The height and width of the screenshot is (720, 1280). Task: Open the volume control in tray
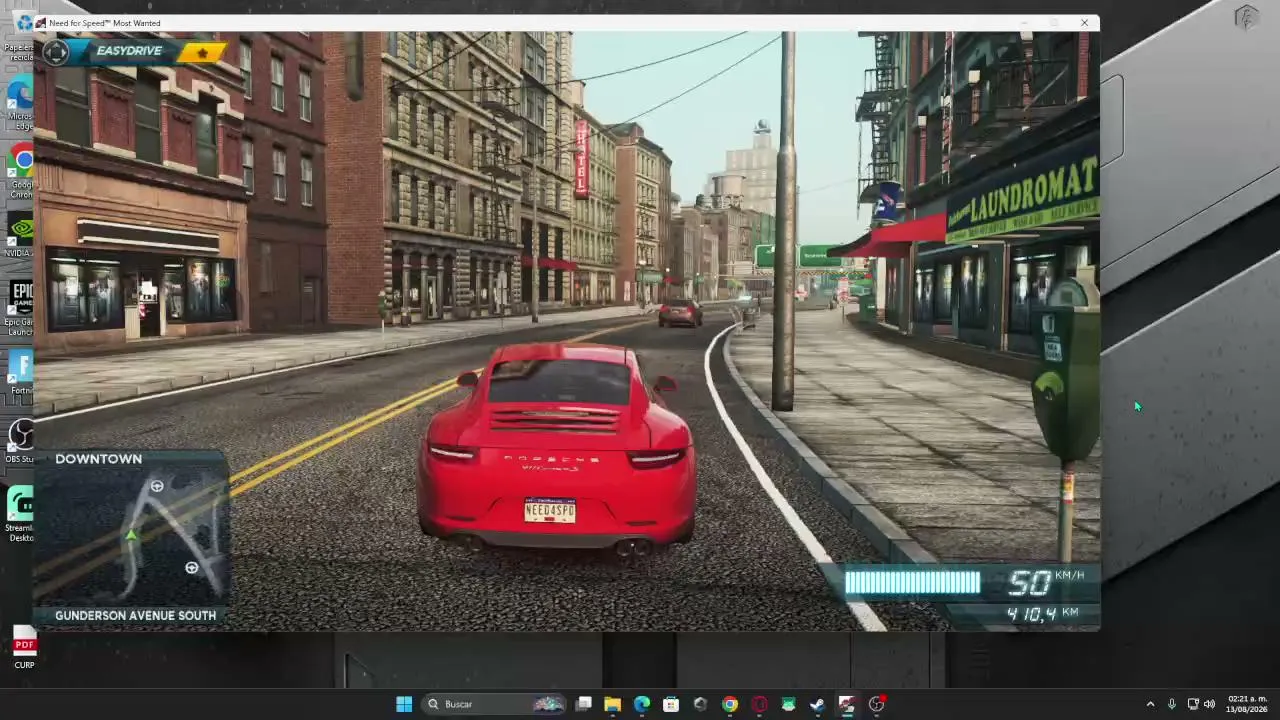tap(1210, 704)
